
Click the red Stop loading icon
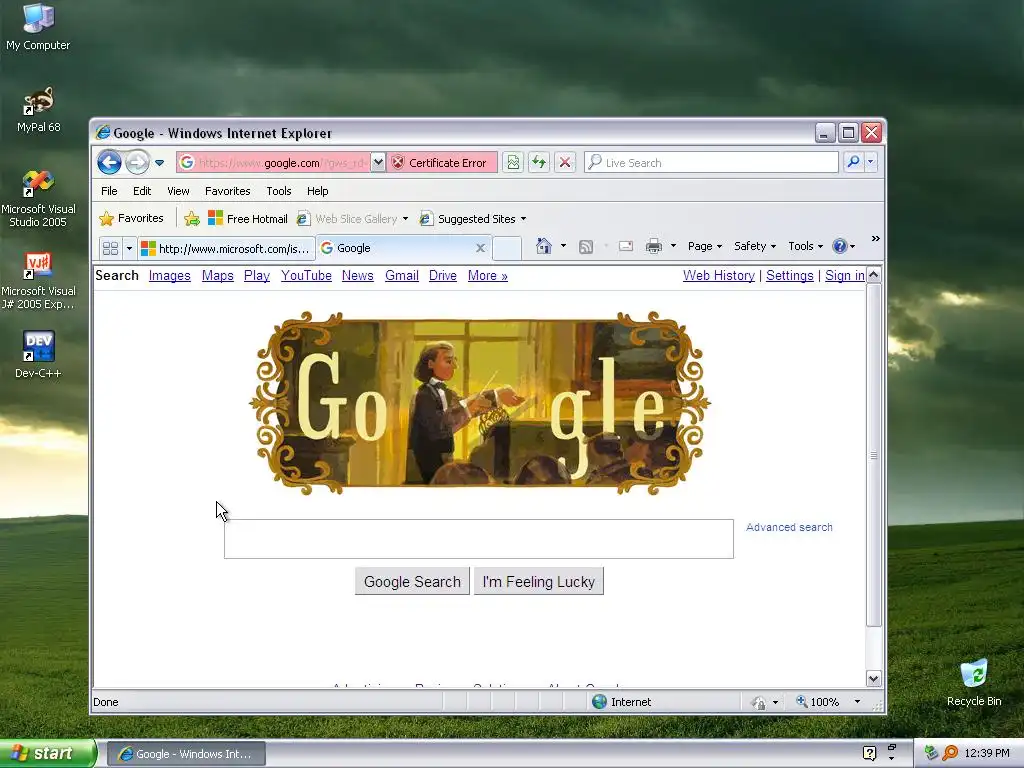tap(565, 163)
